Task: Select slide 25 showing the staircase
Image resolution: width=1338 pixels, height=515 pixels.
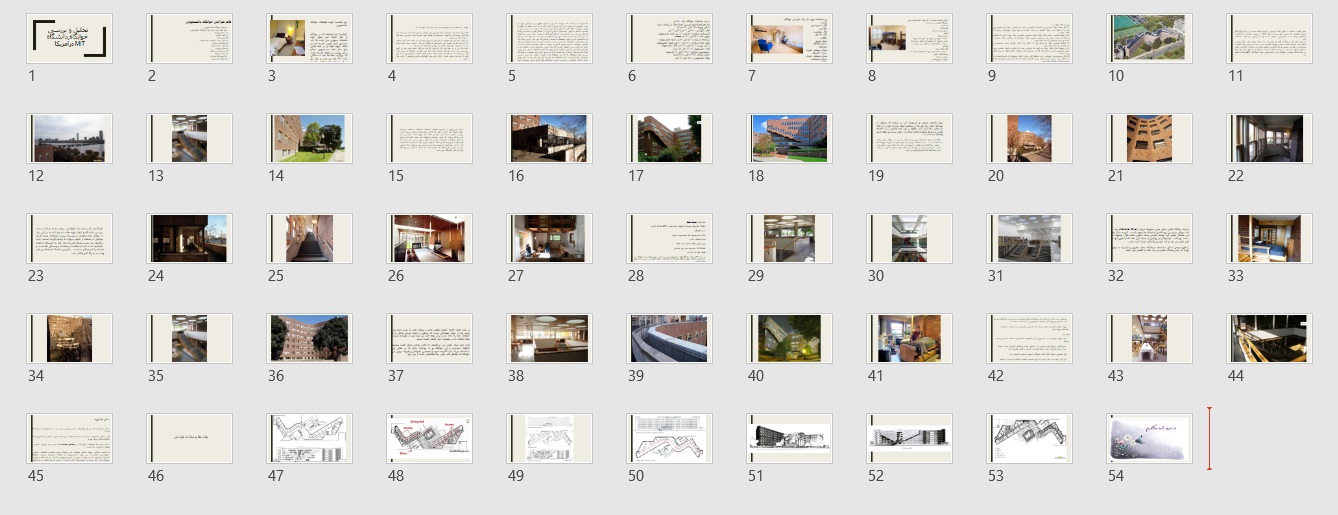Action: (x=309, y=238)
